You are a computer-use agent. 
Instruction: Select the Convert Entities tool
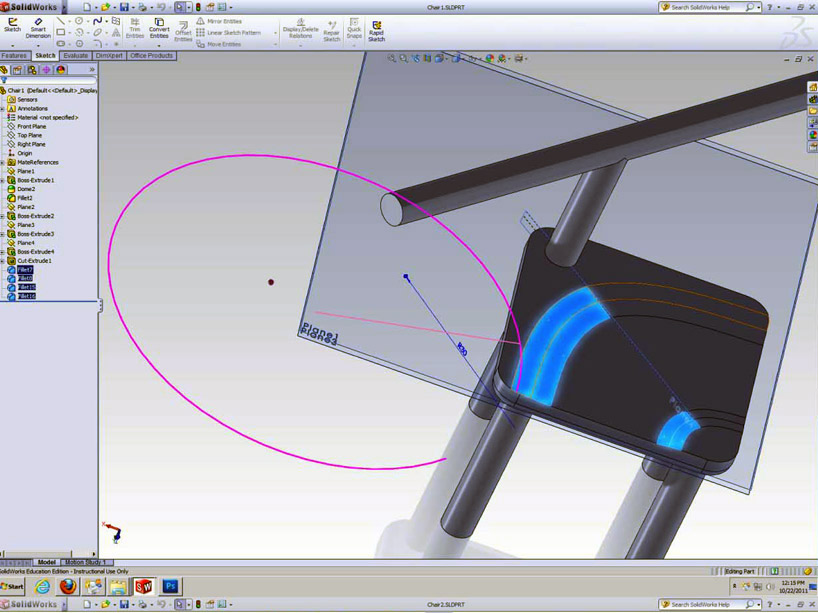(x=159, y=27)
